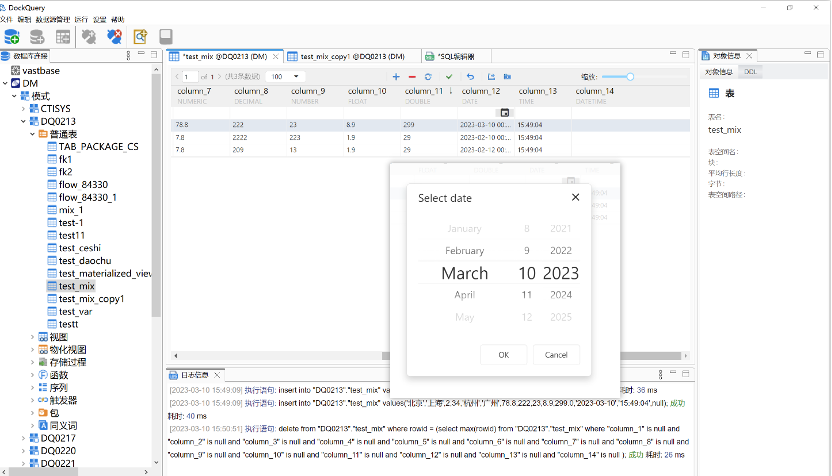Expand the 视图 views folder
The image size is (832, 476).
tap(32, 337)
